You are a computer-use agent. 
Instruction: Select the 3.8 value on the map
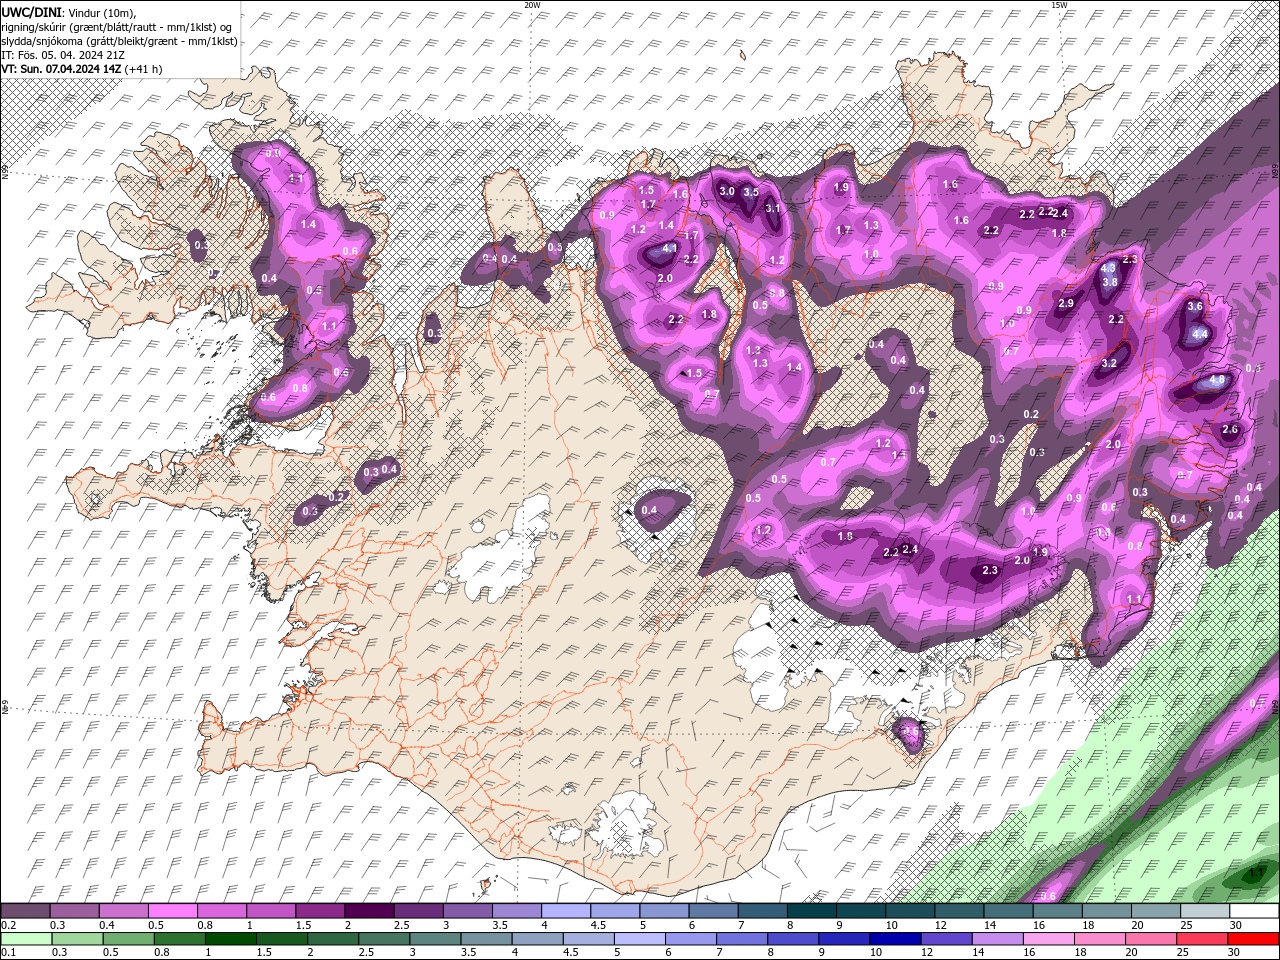(1110, 282)
